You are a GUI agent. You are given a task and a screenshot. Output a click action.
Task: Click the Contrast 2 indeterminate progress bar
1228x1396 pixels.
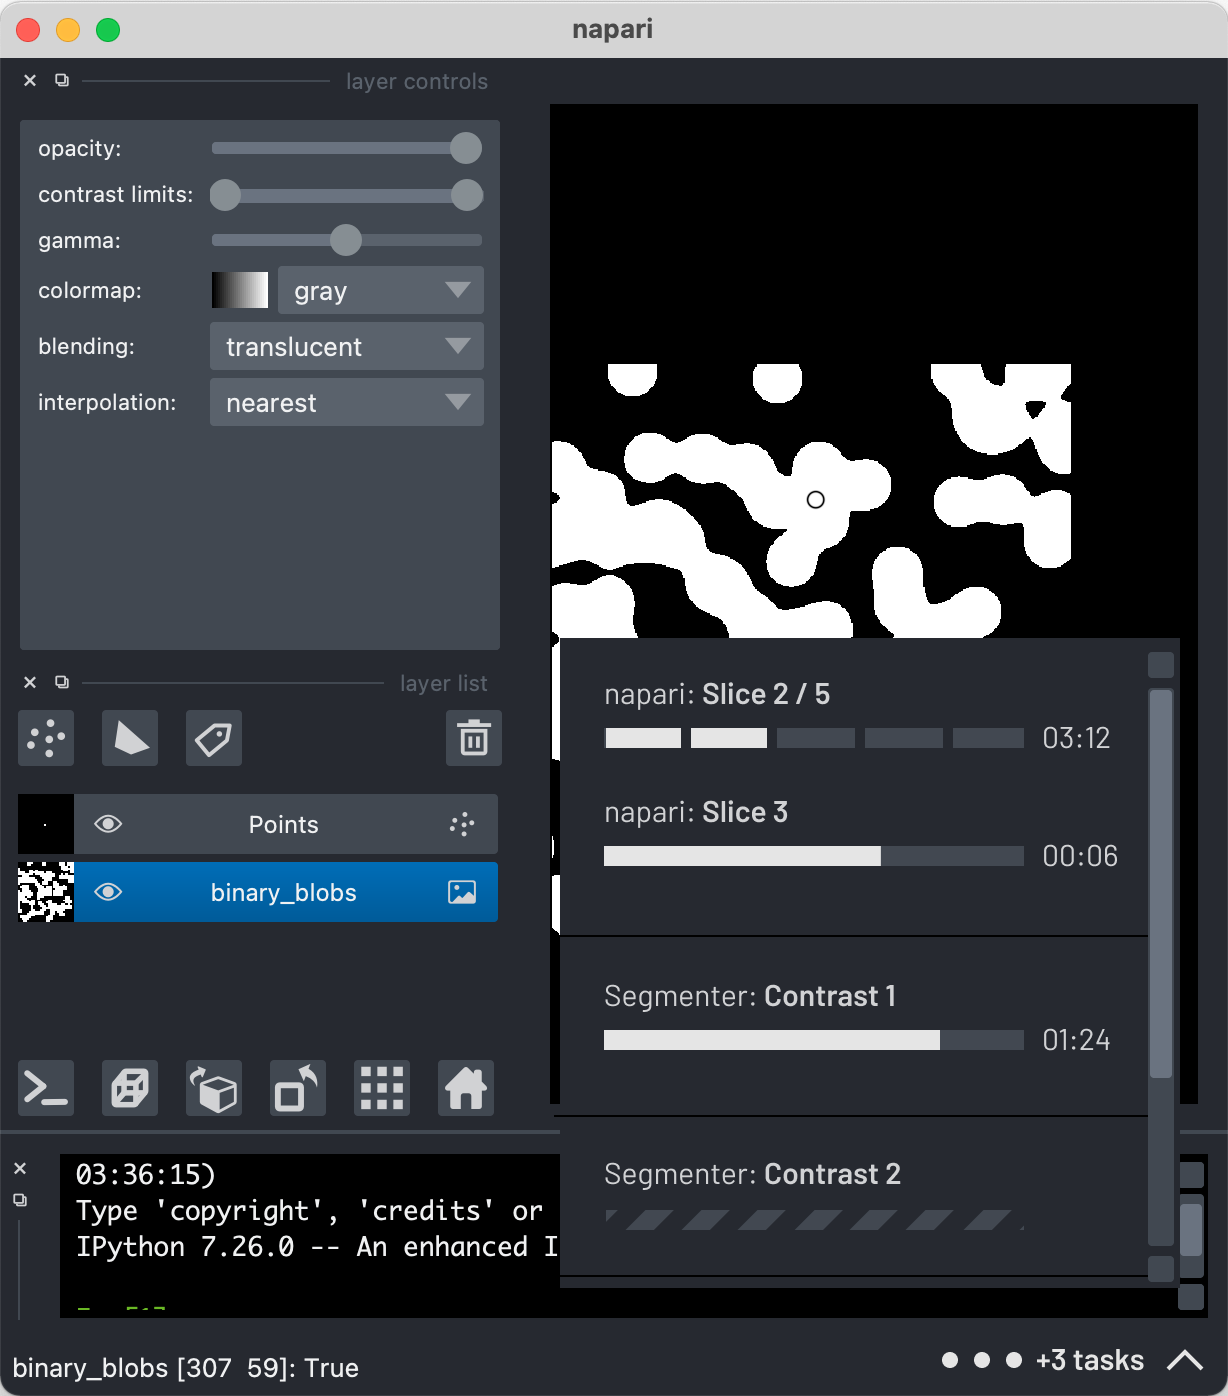tap(814, 1220)
